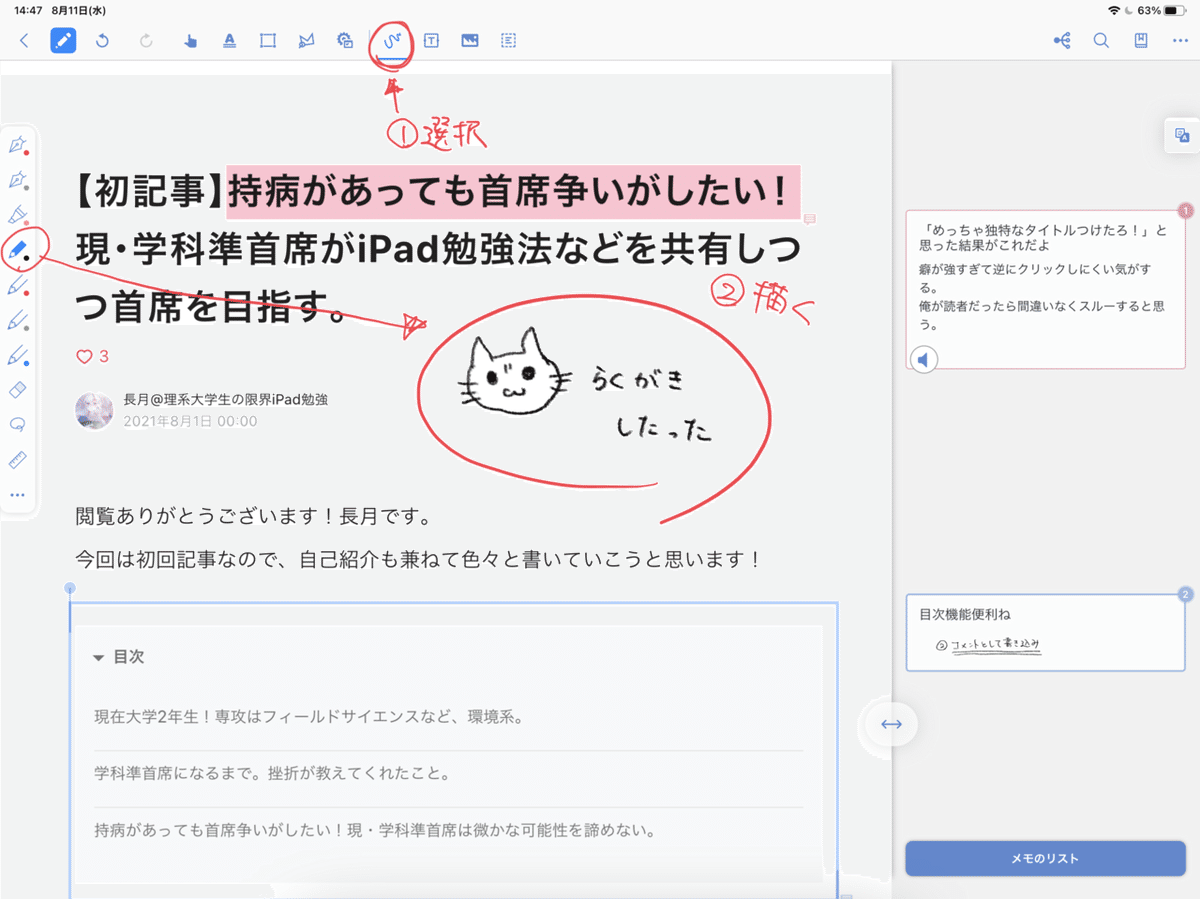Open the translate icon on right panel
1200x899 pixels.
1182,136
